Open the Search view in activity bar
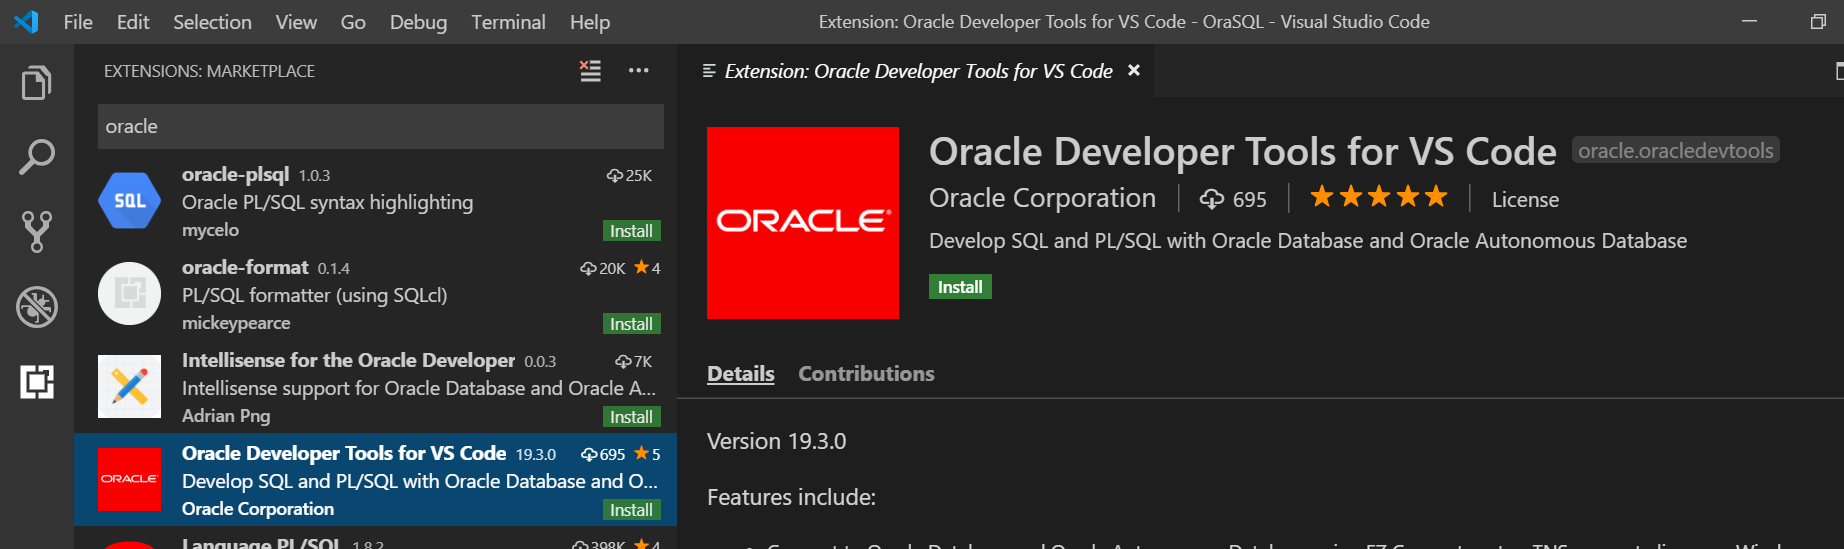This screenshot has height=549, width=1844. [37, 157]
